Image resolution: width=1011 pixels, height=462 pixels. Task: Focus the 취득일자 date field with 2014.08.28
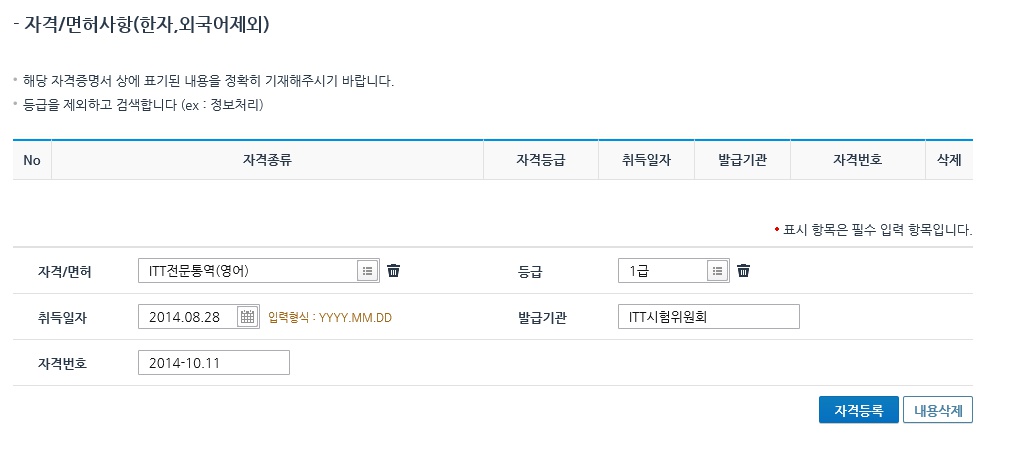click(187, 317)
